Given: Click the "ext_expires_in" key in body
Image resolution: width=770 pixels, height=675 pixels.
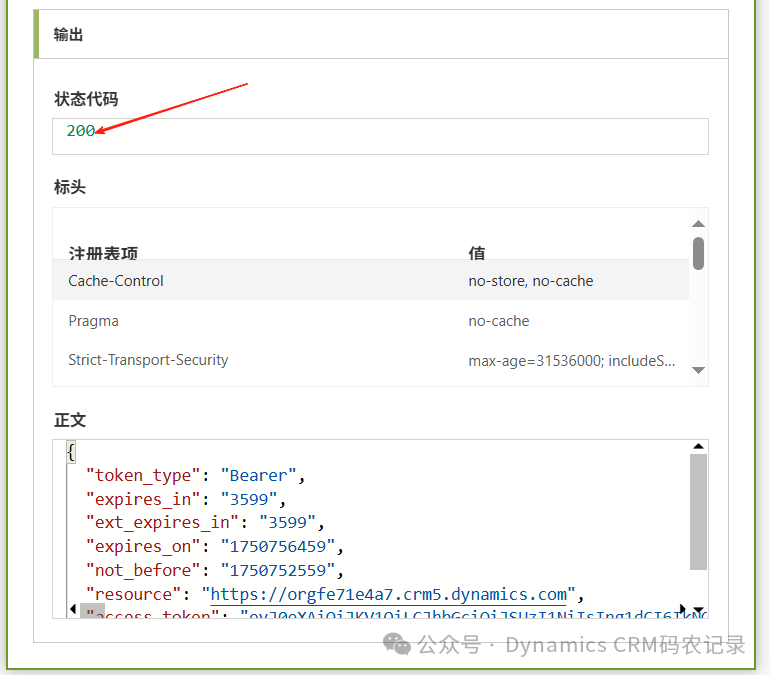Looking at the screenshot, I should pos(162,522).
